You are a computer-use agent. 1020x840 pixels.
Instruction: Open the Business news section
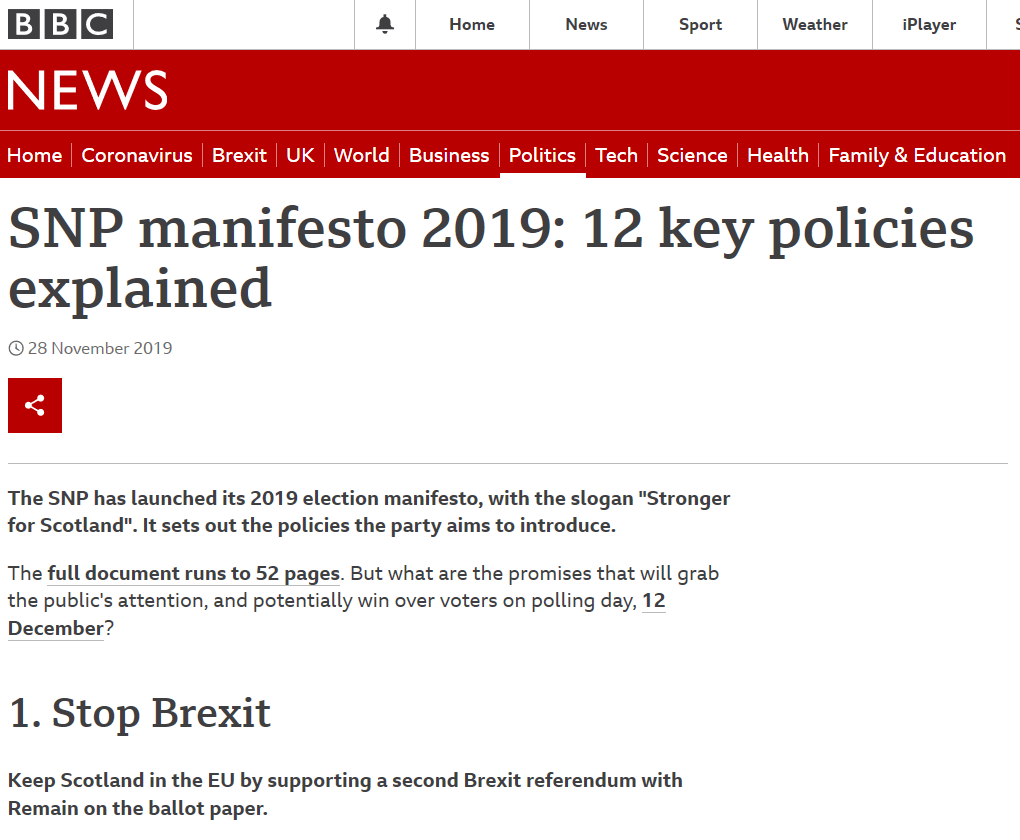click(449, 155)
